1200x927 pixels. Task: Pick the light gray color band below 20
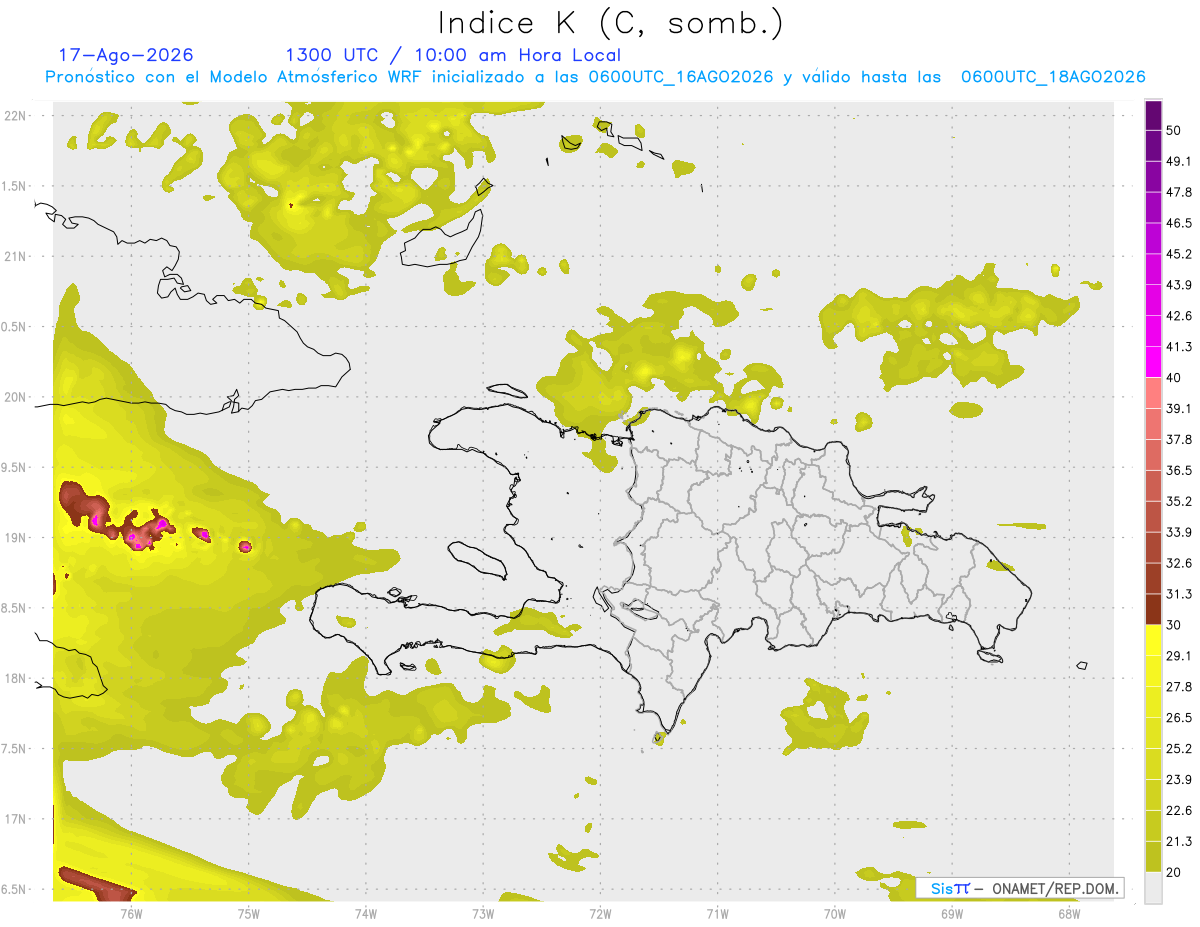pyautogui.click(x=1153, y=888)
